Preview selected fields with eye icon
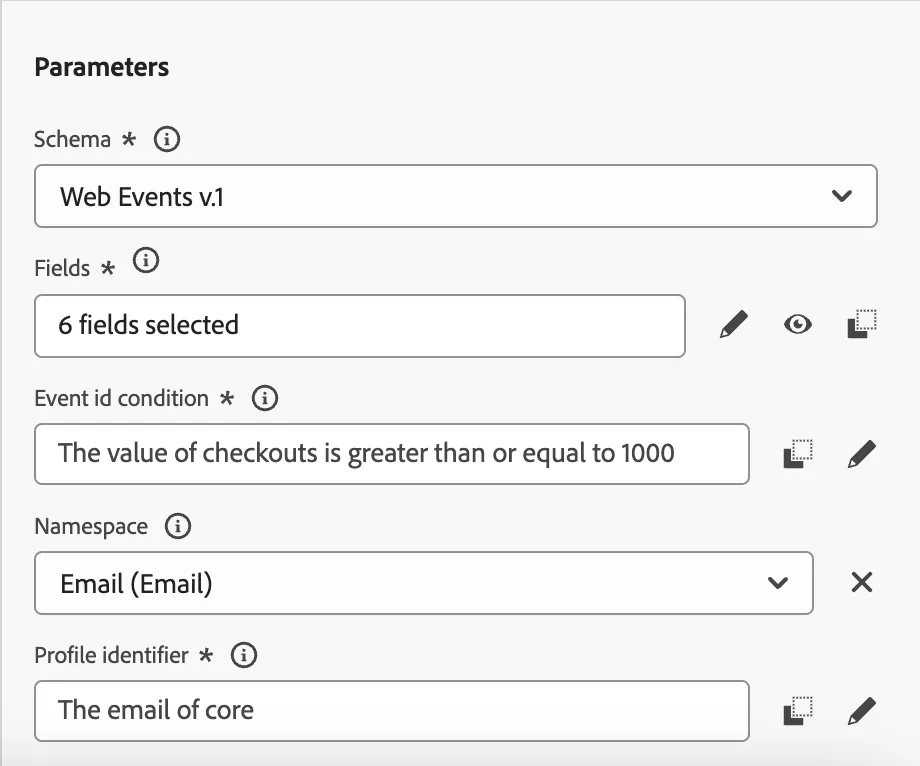Image resolution: width=920 pixels, height=766 pixels. (798, 324)
